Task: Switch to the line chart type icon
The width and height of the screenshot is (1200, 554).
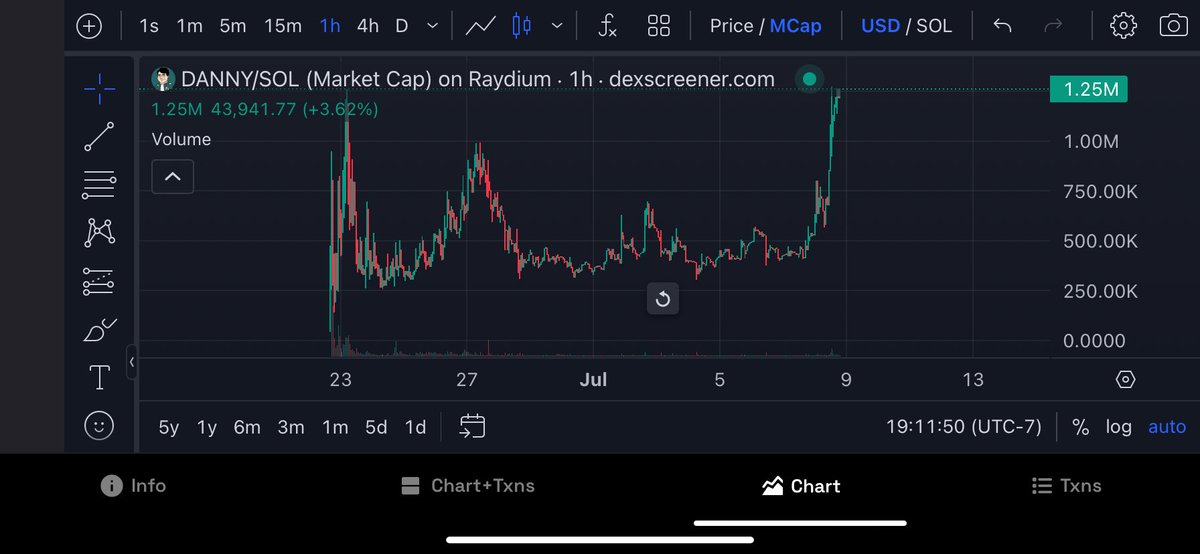Action: click(x=481, y=26)
